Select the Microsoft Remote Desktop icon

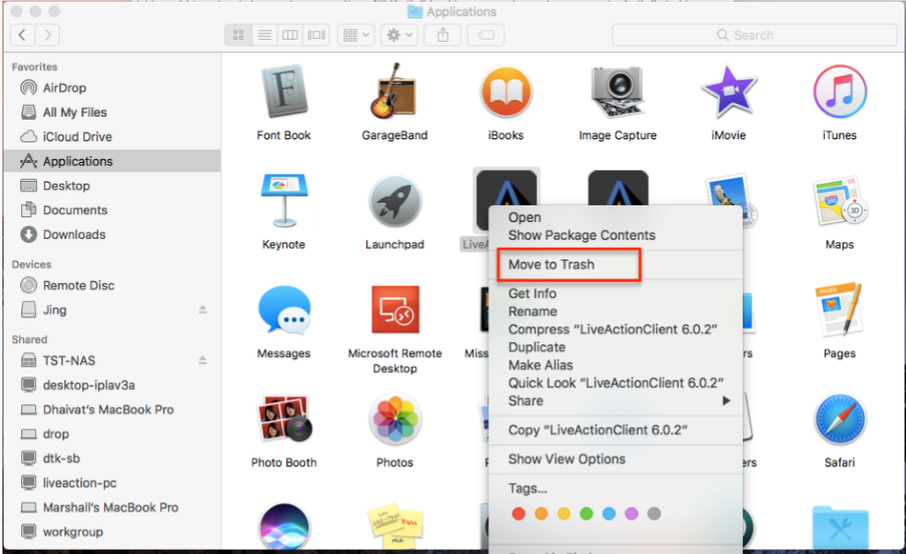[x=395, y=310]
